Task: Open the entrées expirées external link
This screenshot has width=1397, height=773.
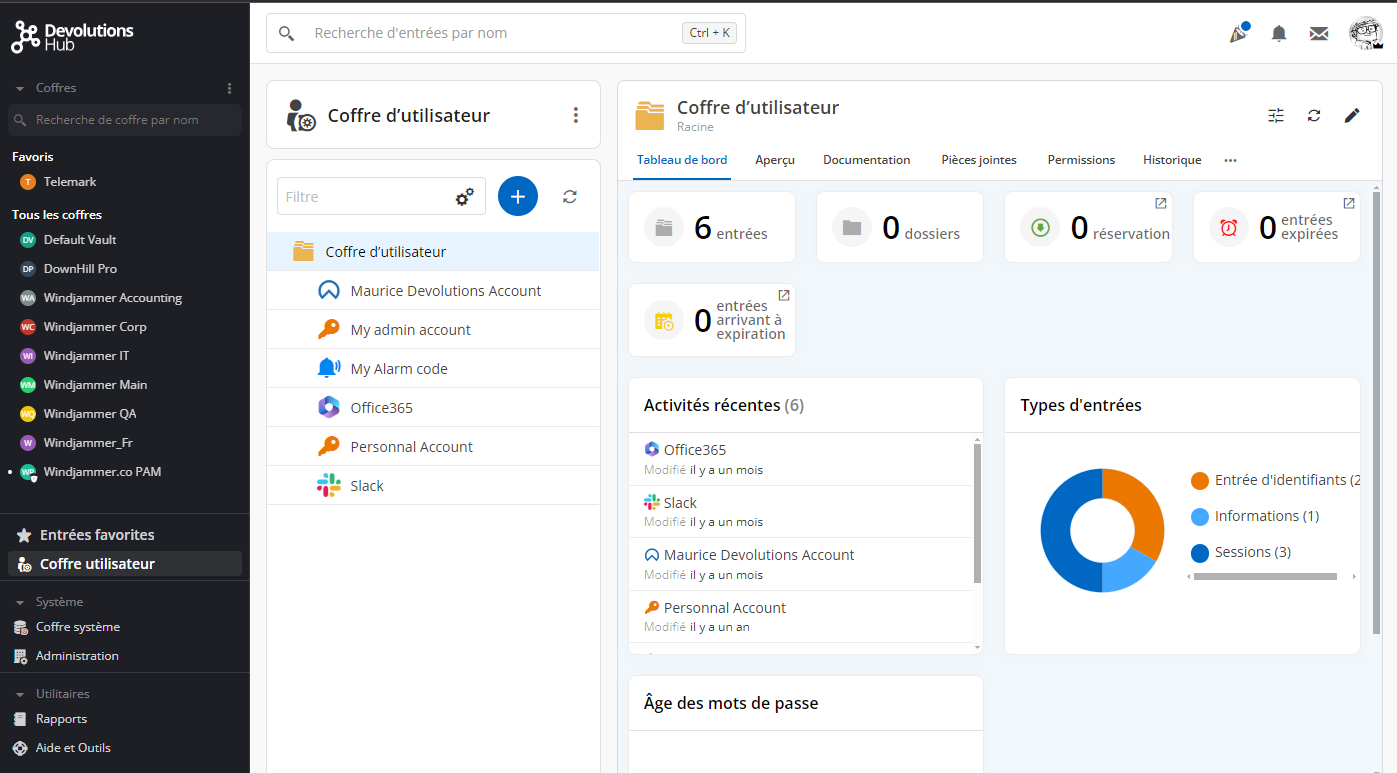Action: point(1349,203)
